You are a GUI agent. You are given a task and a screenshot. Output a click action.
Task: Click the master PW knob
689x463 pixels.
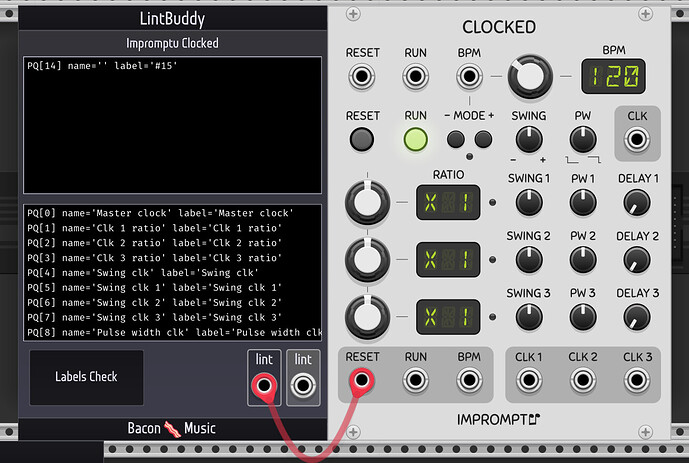(x=583, y=140)
